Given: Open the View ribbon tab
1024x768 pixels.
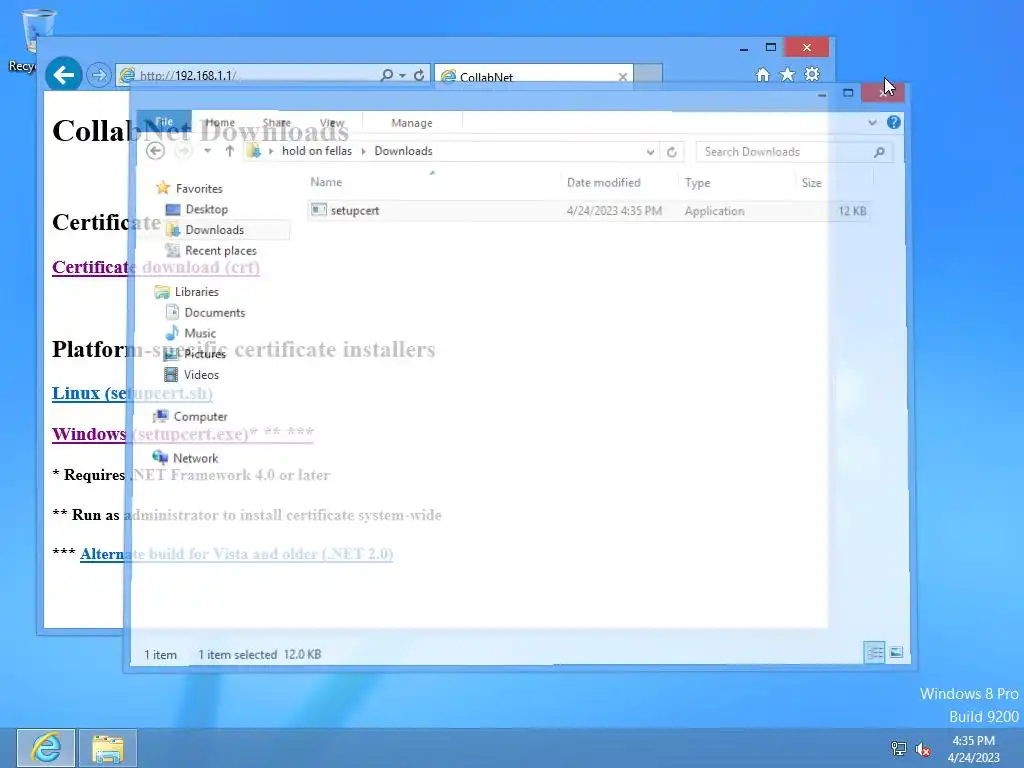Looking at the screenshot, I should point(332,123).
